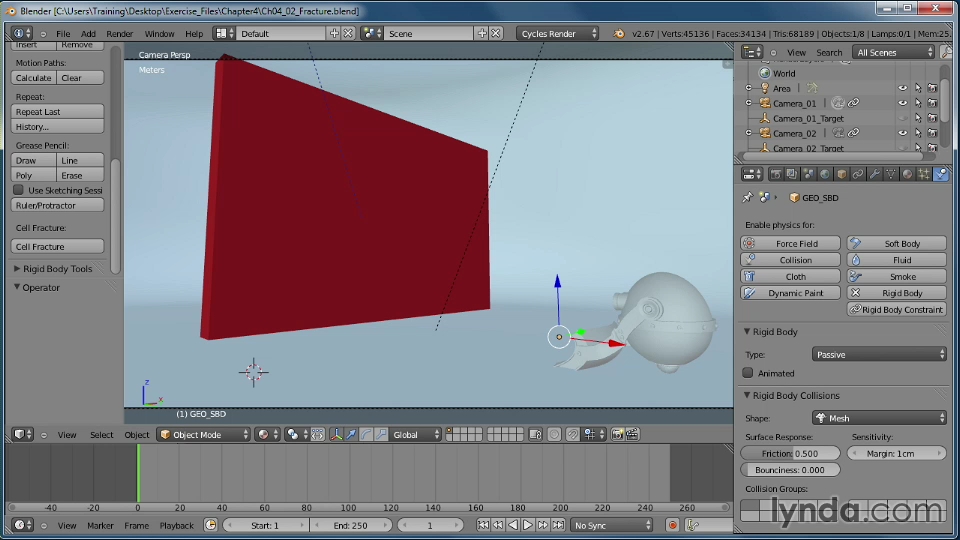Adjust the Friction 0.500 slider

790,453
